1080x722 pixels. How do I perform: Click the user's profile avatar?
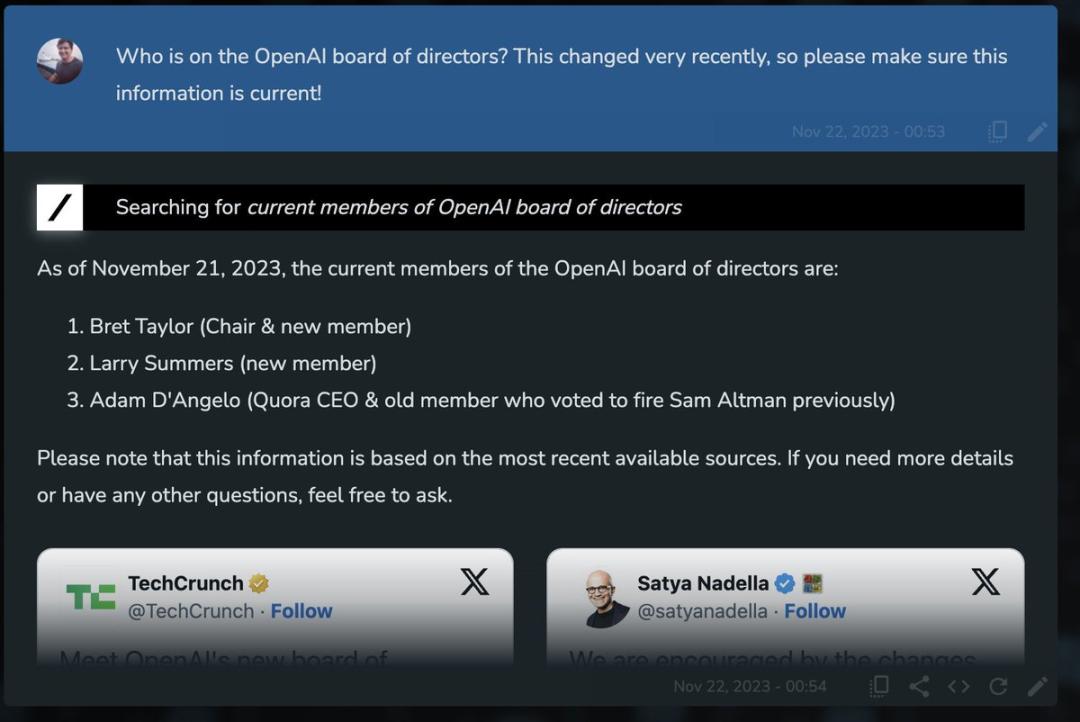60,61
